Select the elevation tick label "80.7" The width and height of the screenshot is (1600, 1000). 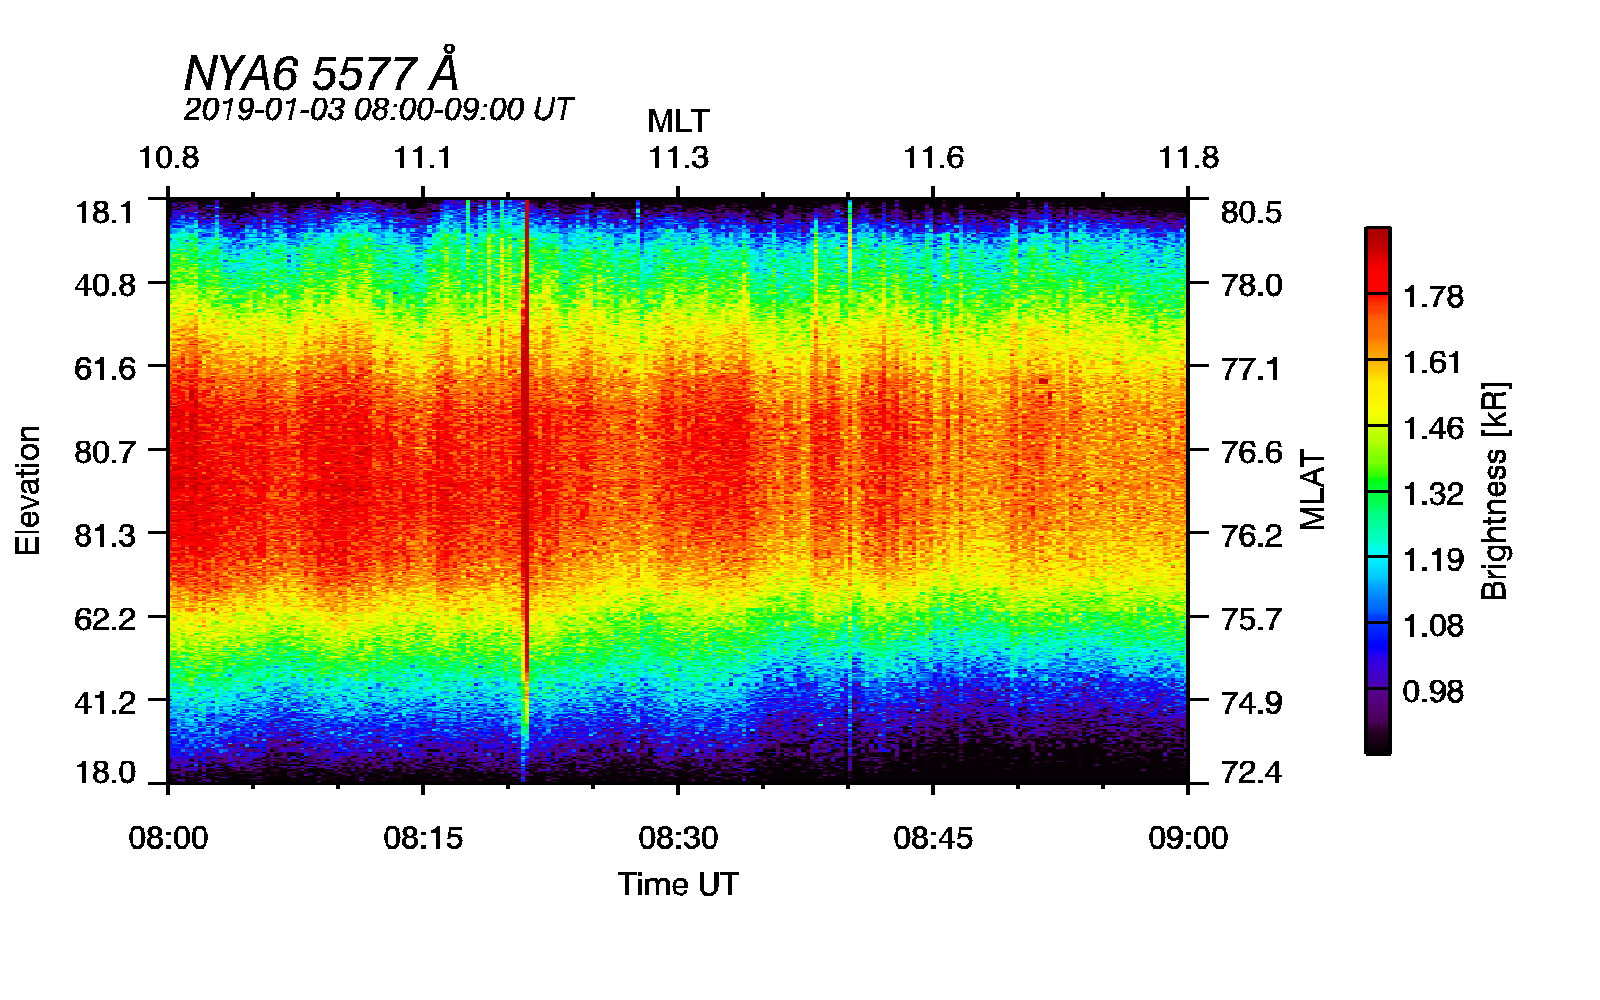click(105, 452)
